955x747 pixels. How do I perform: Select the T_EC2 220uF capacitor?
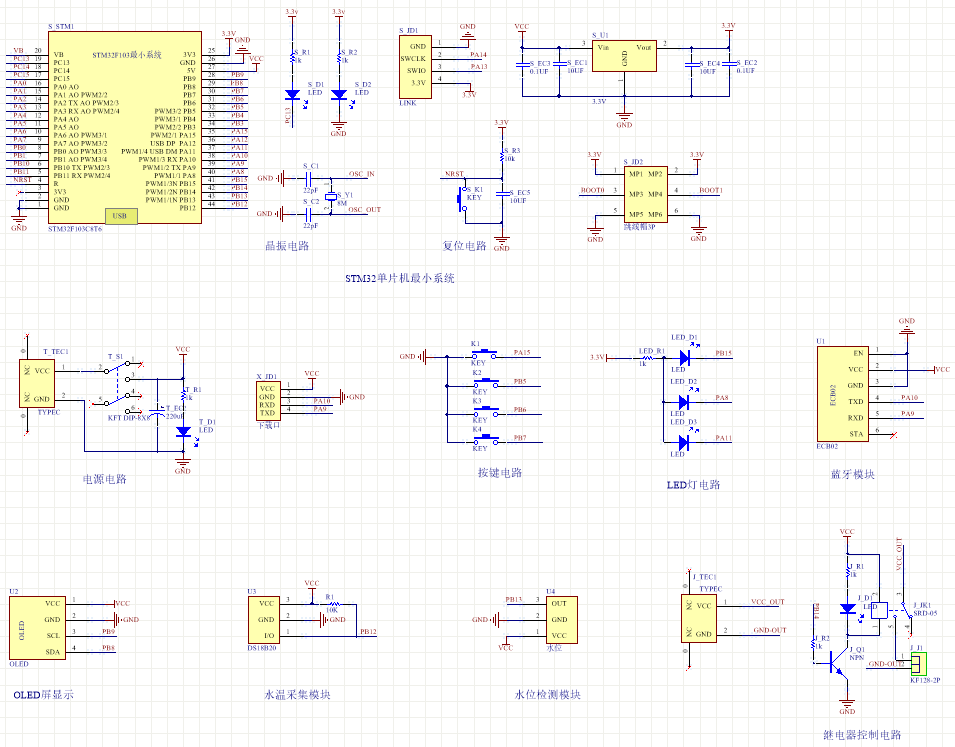[x=158, y=411]
